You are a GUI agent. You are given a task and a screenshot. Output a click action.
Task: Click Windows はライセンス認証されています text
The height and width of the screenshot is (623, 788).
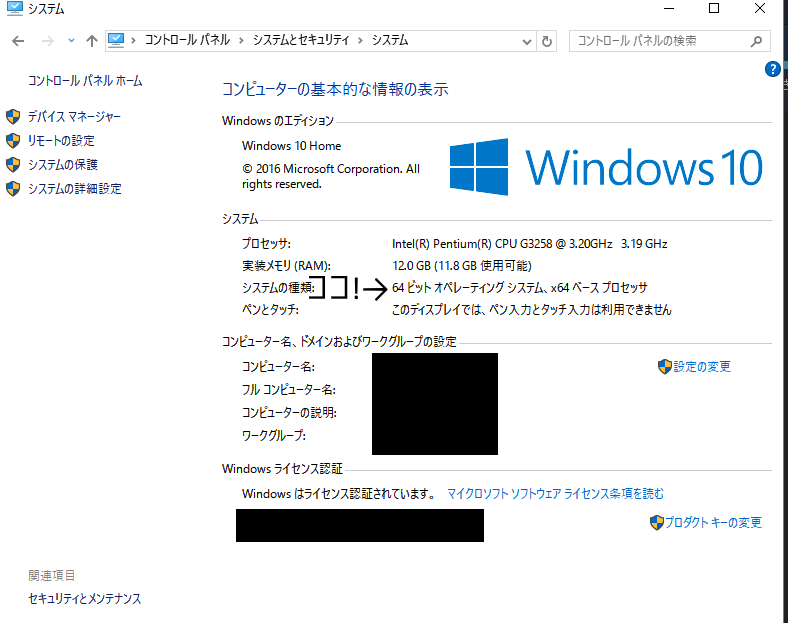click(x=339, y=494)
